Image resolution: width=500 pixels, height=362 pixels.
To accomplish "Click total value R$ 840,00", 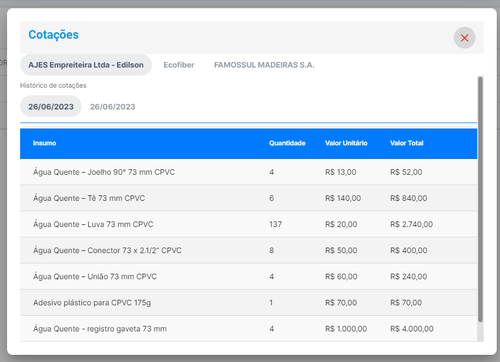I will coord(409,198).
